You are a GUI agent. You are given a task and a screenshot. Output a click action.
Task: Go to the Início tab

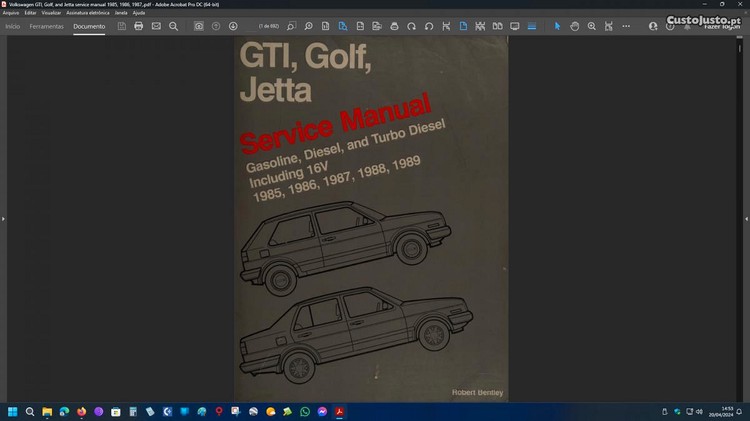coord(13,26)
